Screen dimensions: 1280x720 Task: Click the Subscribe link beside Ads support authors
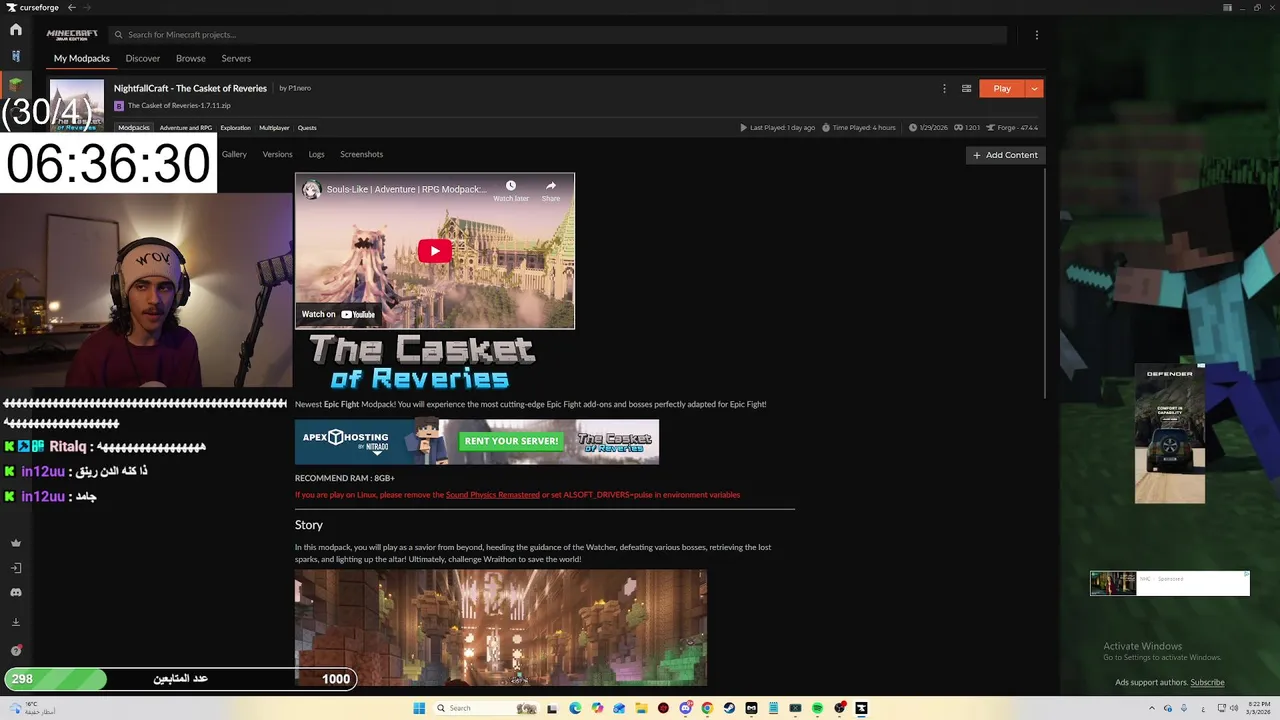(x=1207, y=682)
